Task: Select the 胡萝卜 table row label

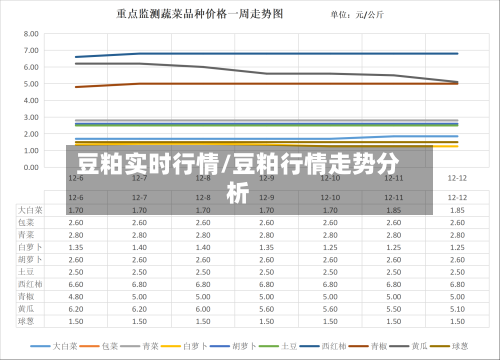Action: click(x=30, y=260)
